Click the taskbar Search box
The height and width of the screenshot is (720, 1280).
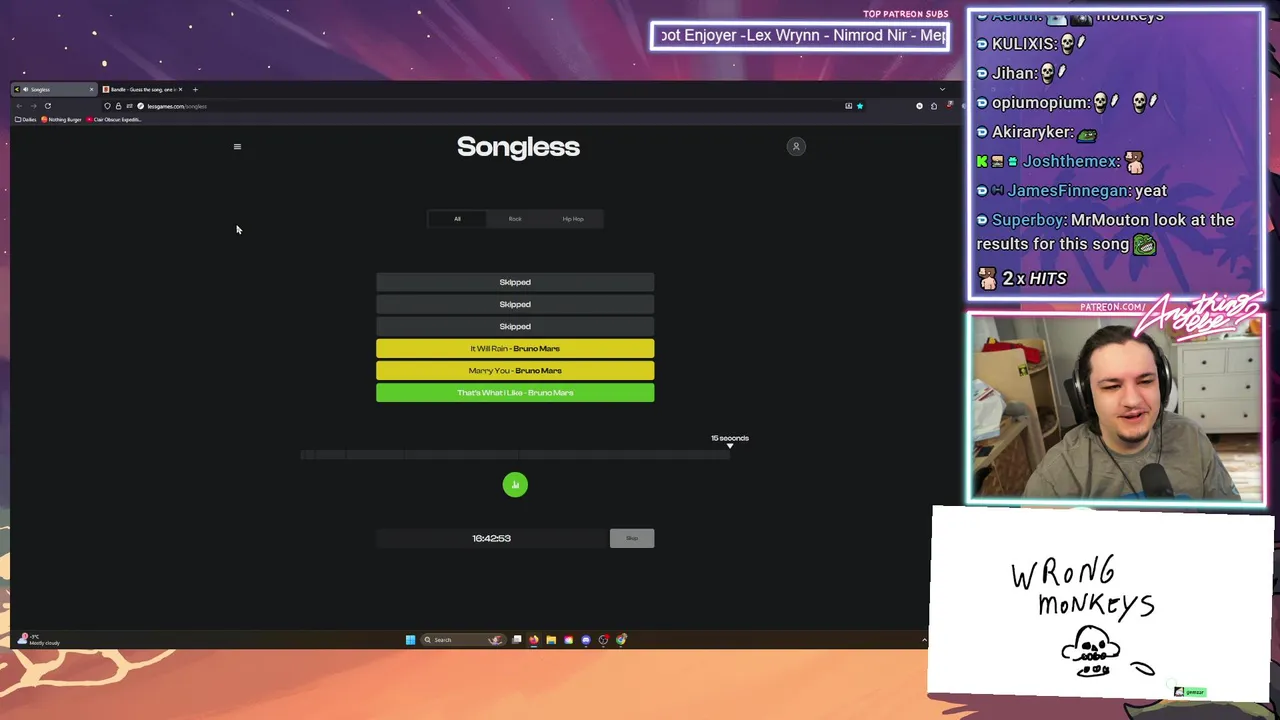tap(462, 640)
